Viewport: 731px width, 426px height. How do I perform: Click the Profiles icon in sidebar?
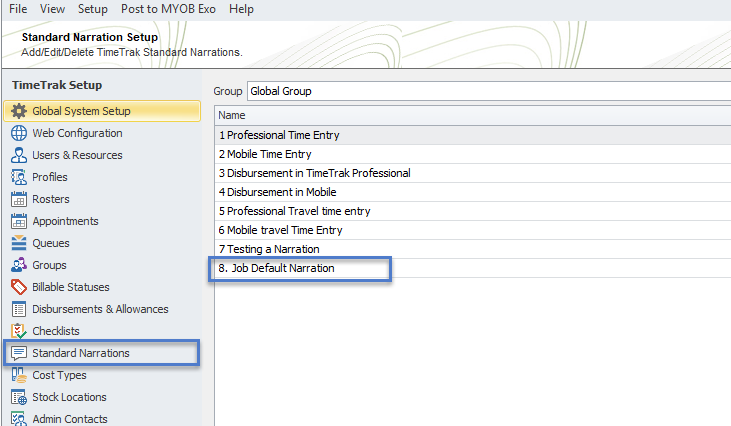point(19,177)
